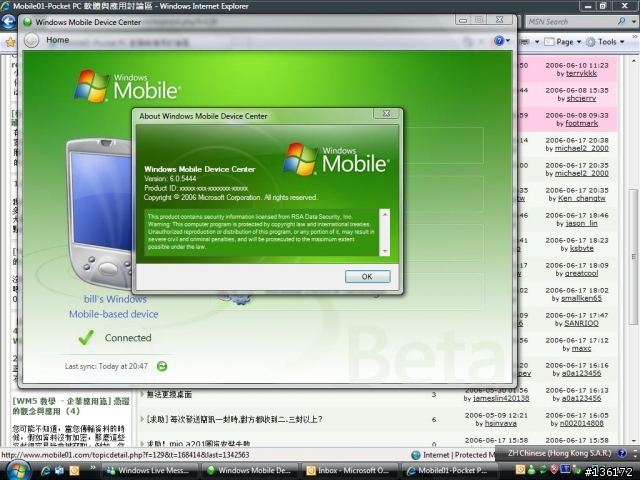Open the Page menu in Internet Explorer
Viewport: 640px width, 480px height.
click(562, 42)
